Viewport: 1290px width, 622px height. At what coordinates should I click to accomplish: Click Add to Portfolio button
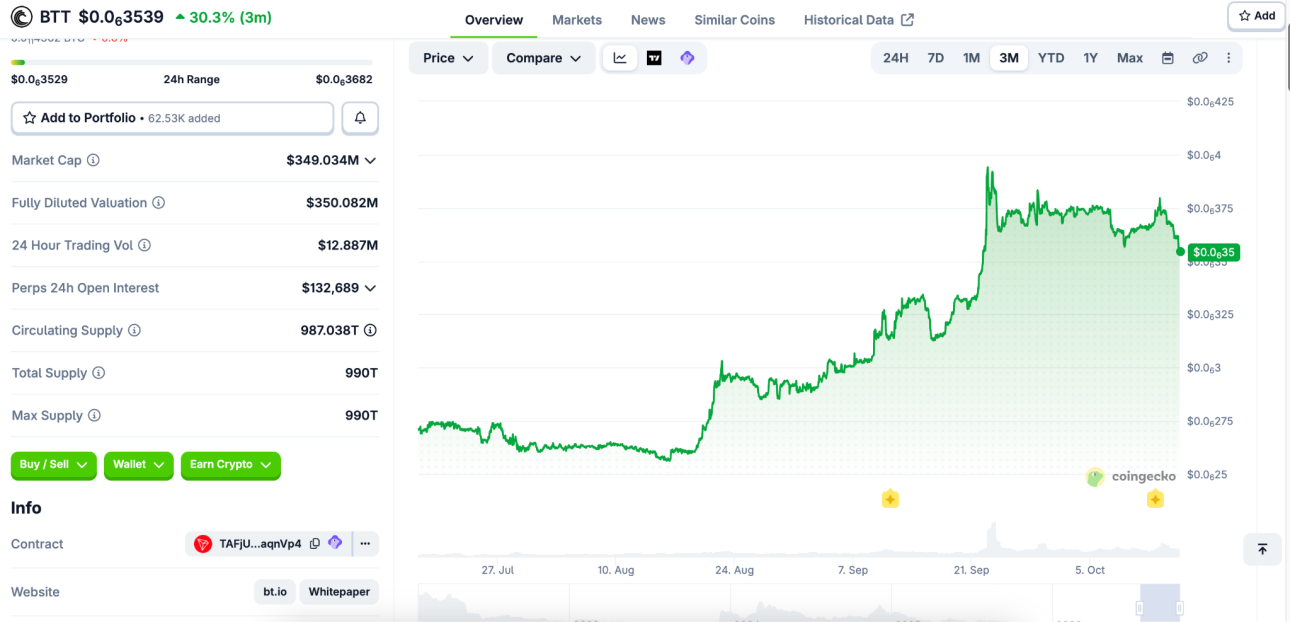172,118
